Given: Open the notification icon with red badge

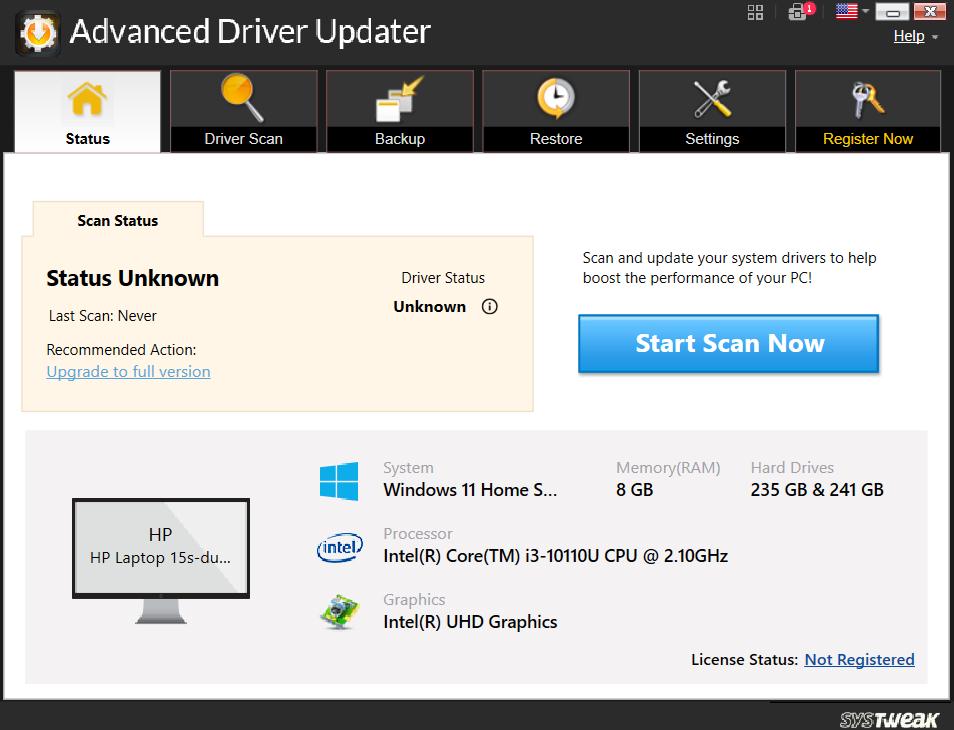Looking at the screenshot, I should pos(799,12).
